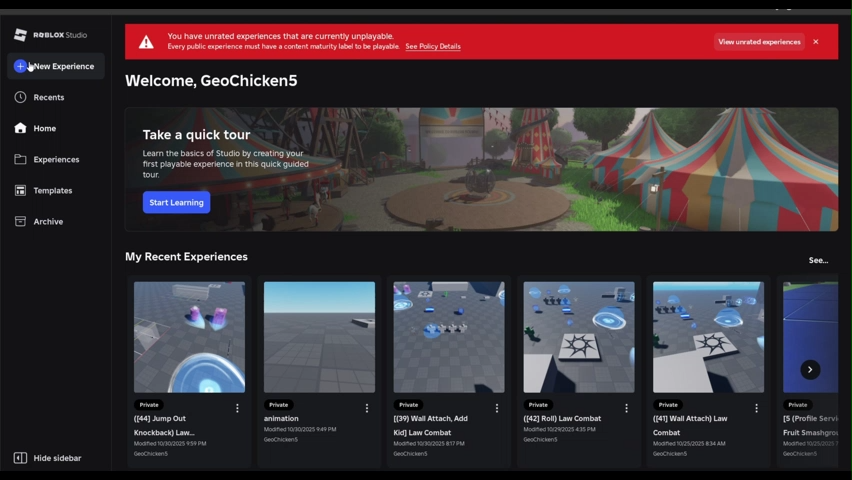Click '([41] Wall Attach) Law' title text
This screenshot has width=852, height=480.
[690, 419]
